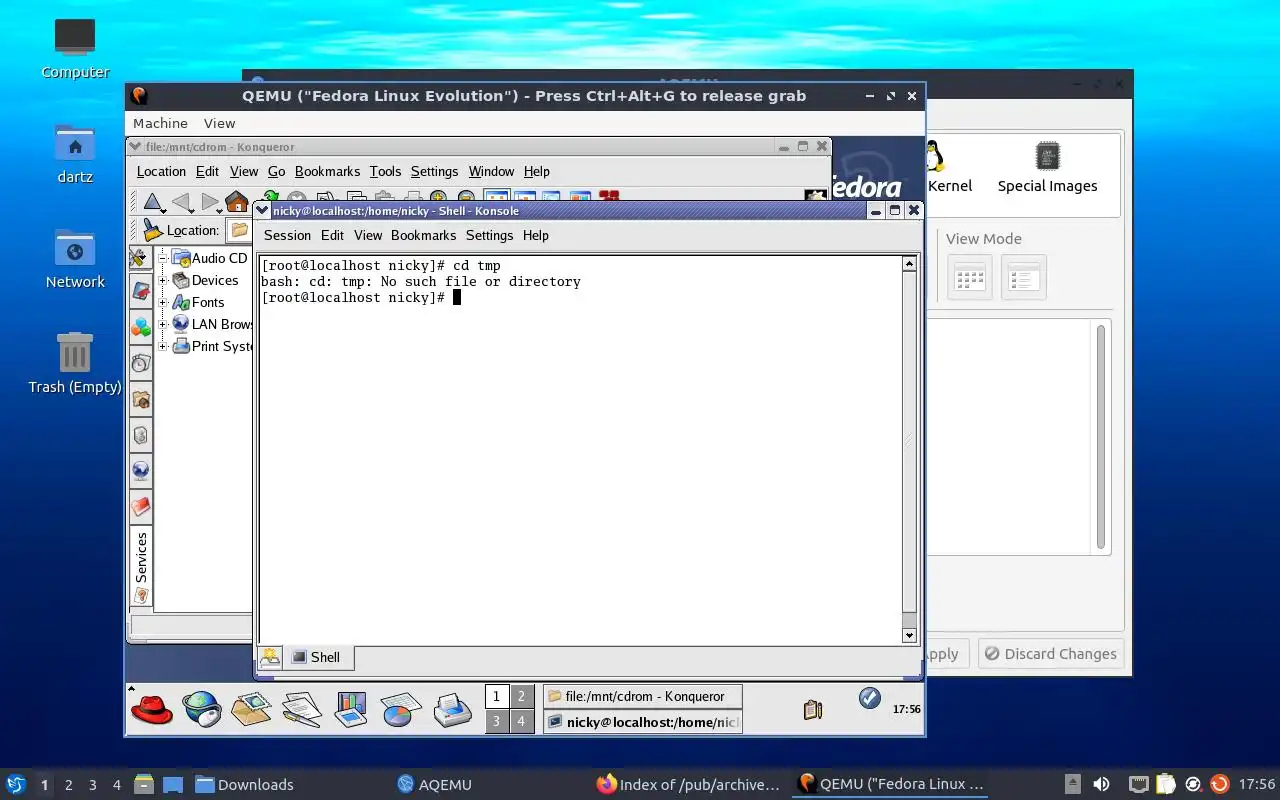The image size is (1280, 800).
Task: Click Konqueror's Back arrow button
Action: [x=181, y=202]
